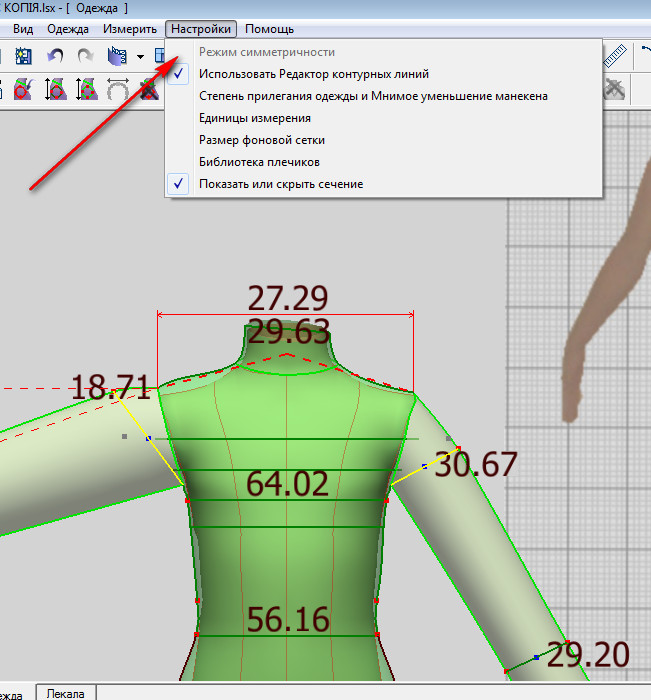
Task: Click the blue framed grid icon near Вид
Action: 24,56
